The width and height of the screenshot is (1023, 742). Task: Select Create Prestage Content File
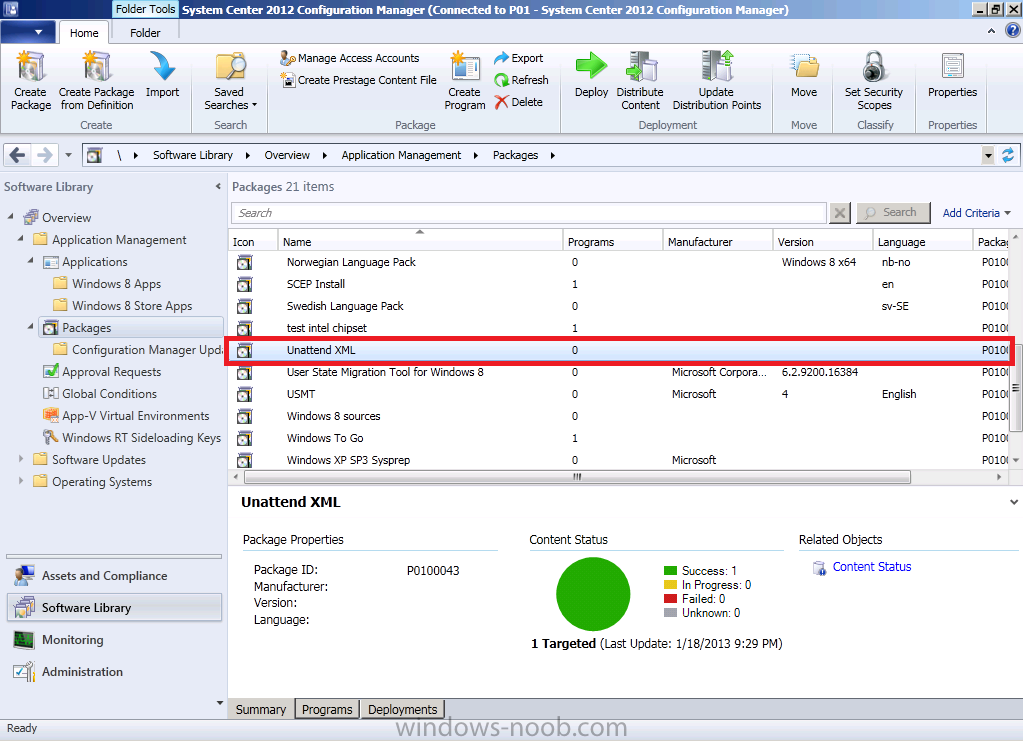(358, 80)
